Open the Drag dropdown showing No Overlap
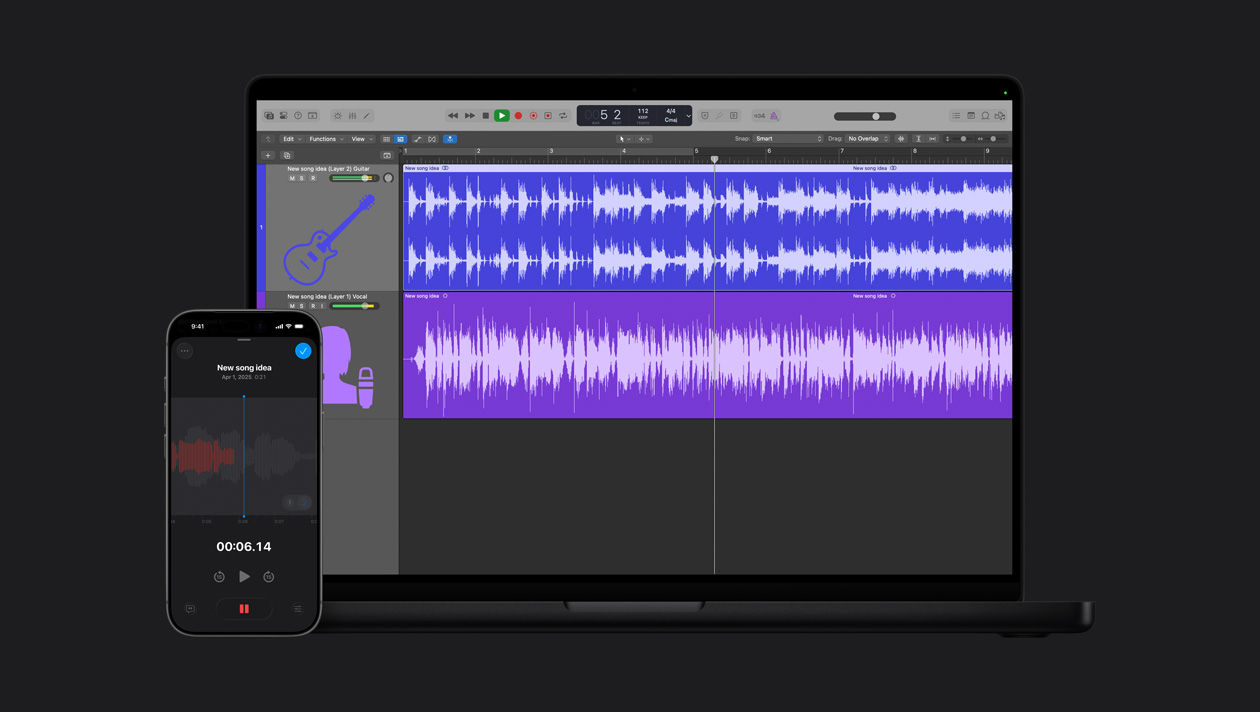This screenshot has width=1260, height=712. pyautogui.click(x=866, y=138)
